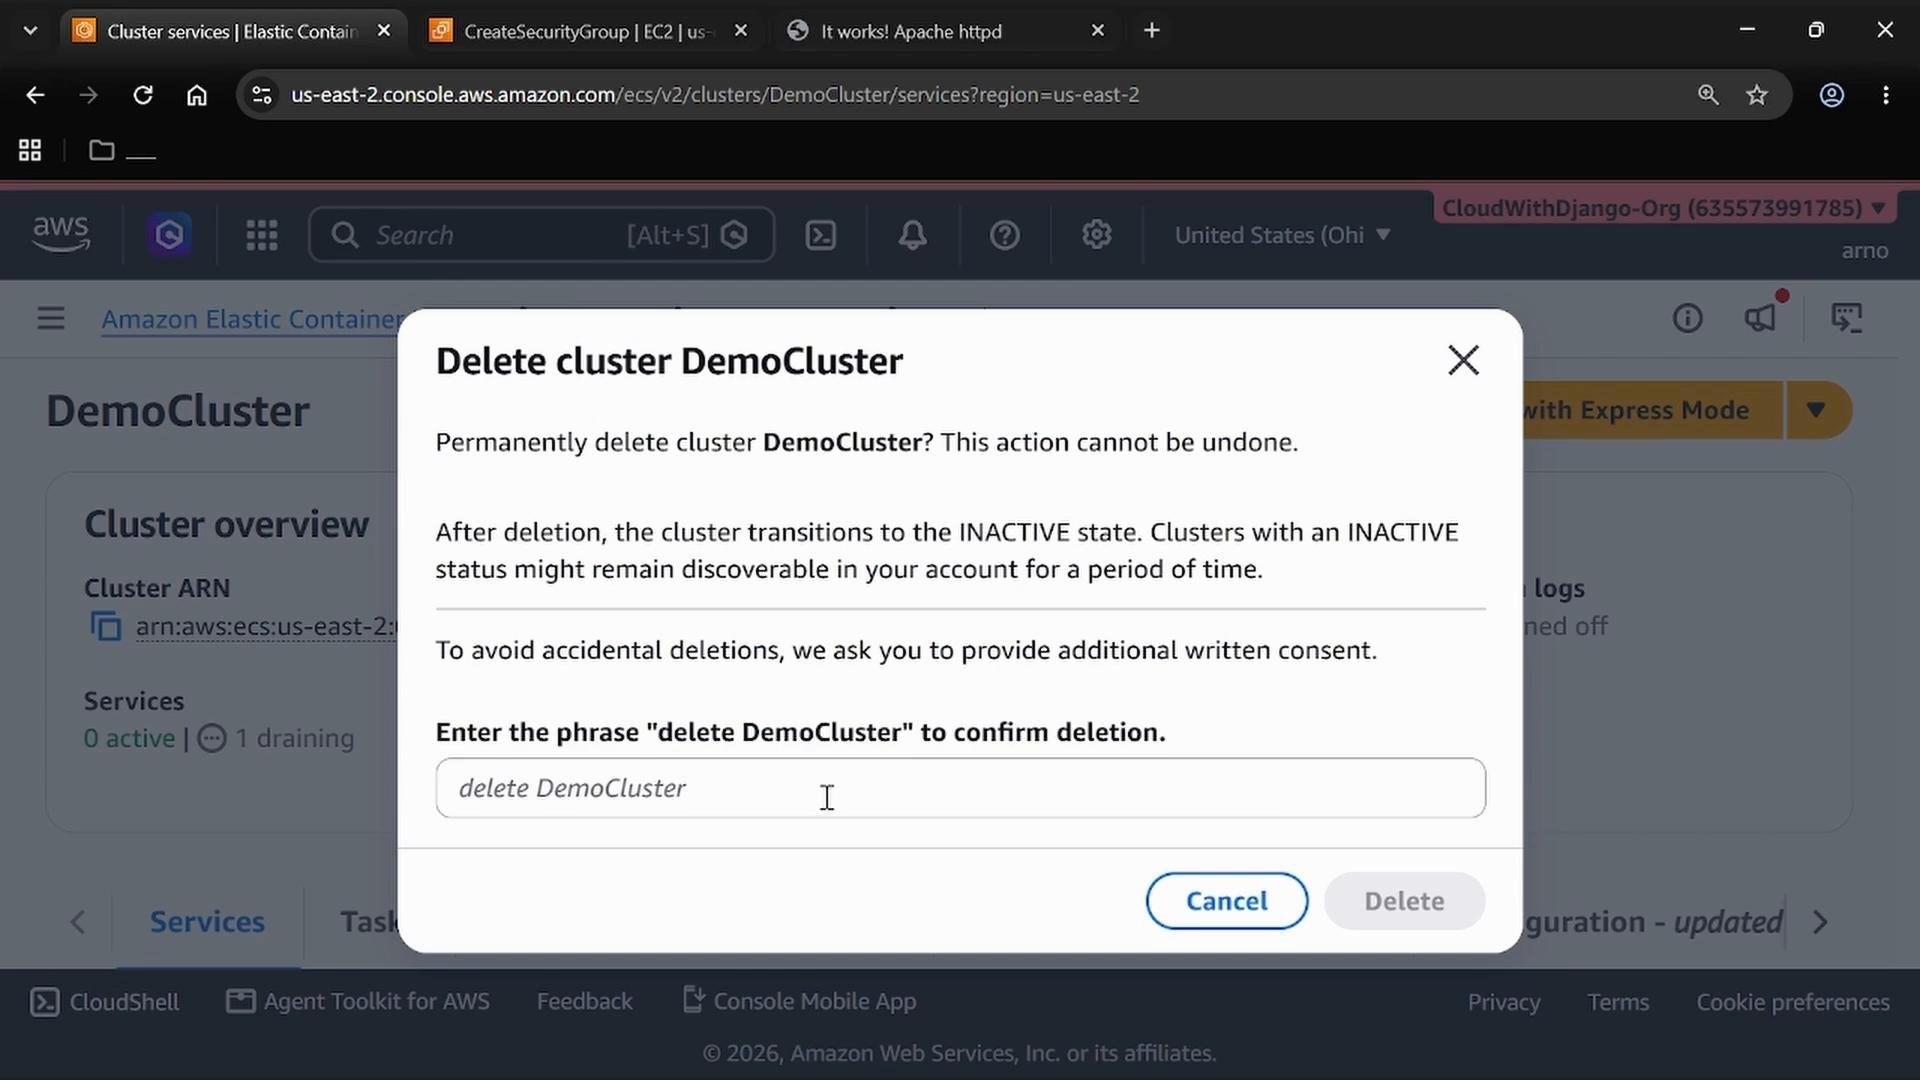1920x1080 pixels.
Task: Click Cancel in the delete dialog
Action: pyautogui.click(x=1227, y=901)
